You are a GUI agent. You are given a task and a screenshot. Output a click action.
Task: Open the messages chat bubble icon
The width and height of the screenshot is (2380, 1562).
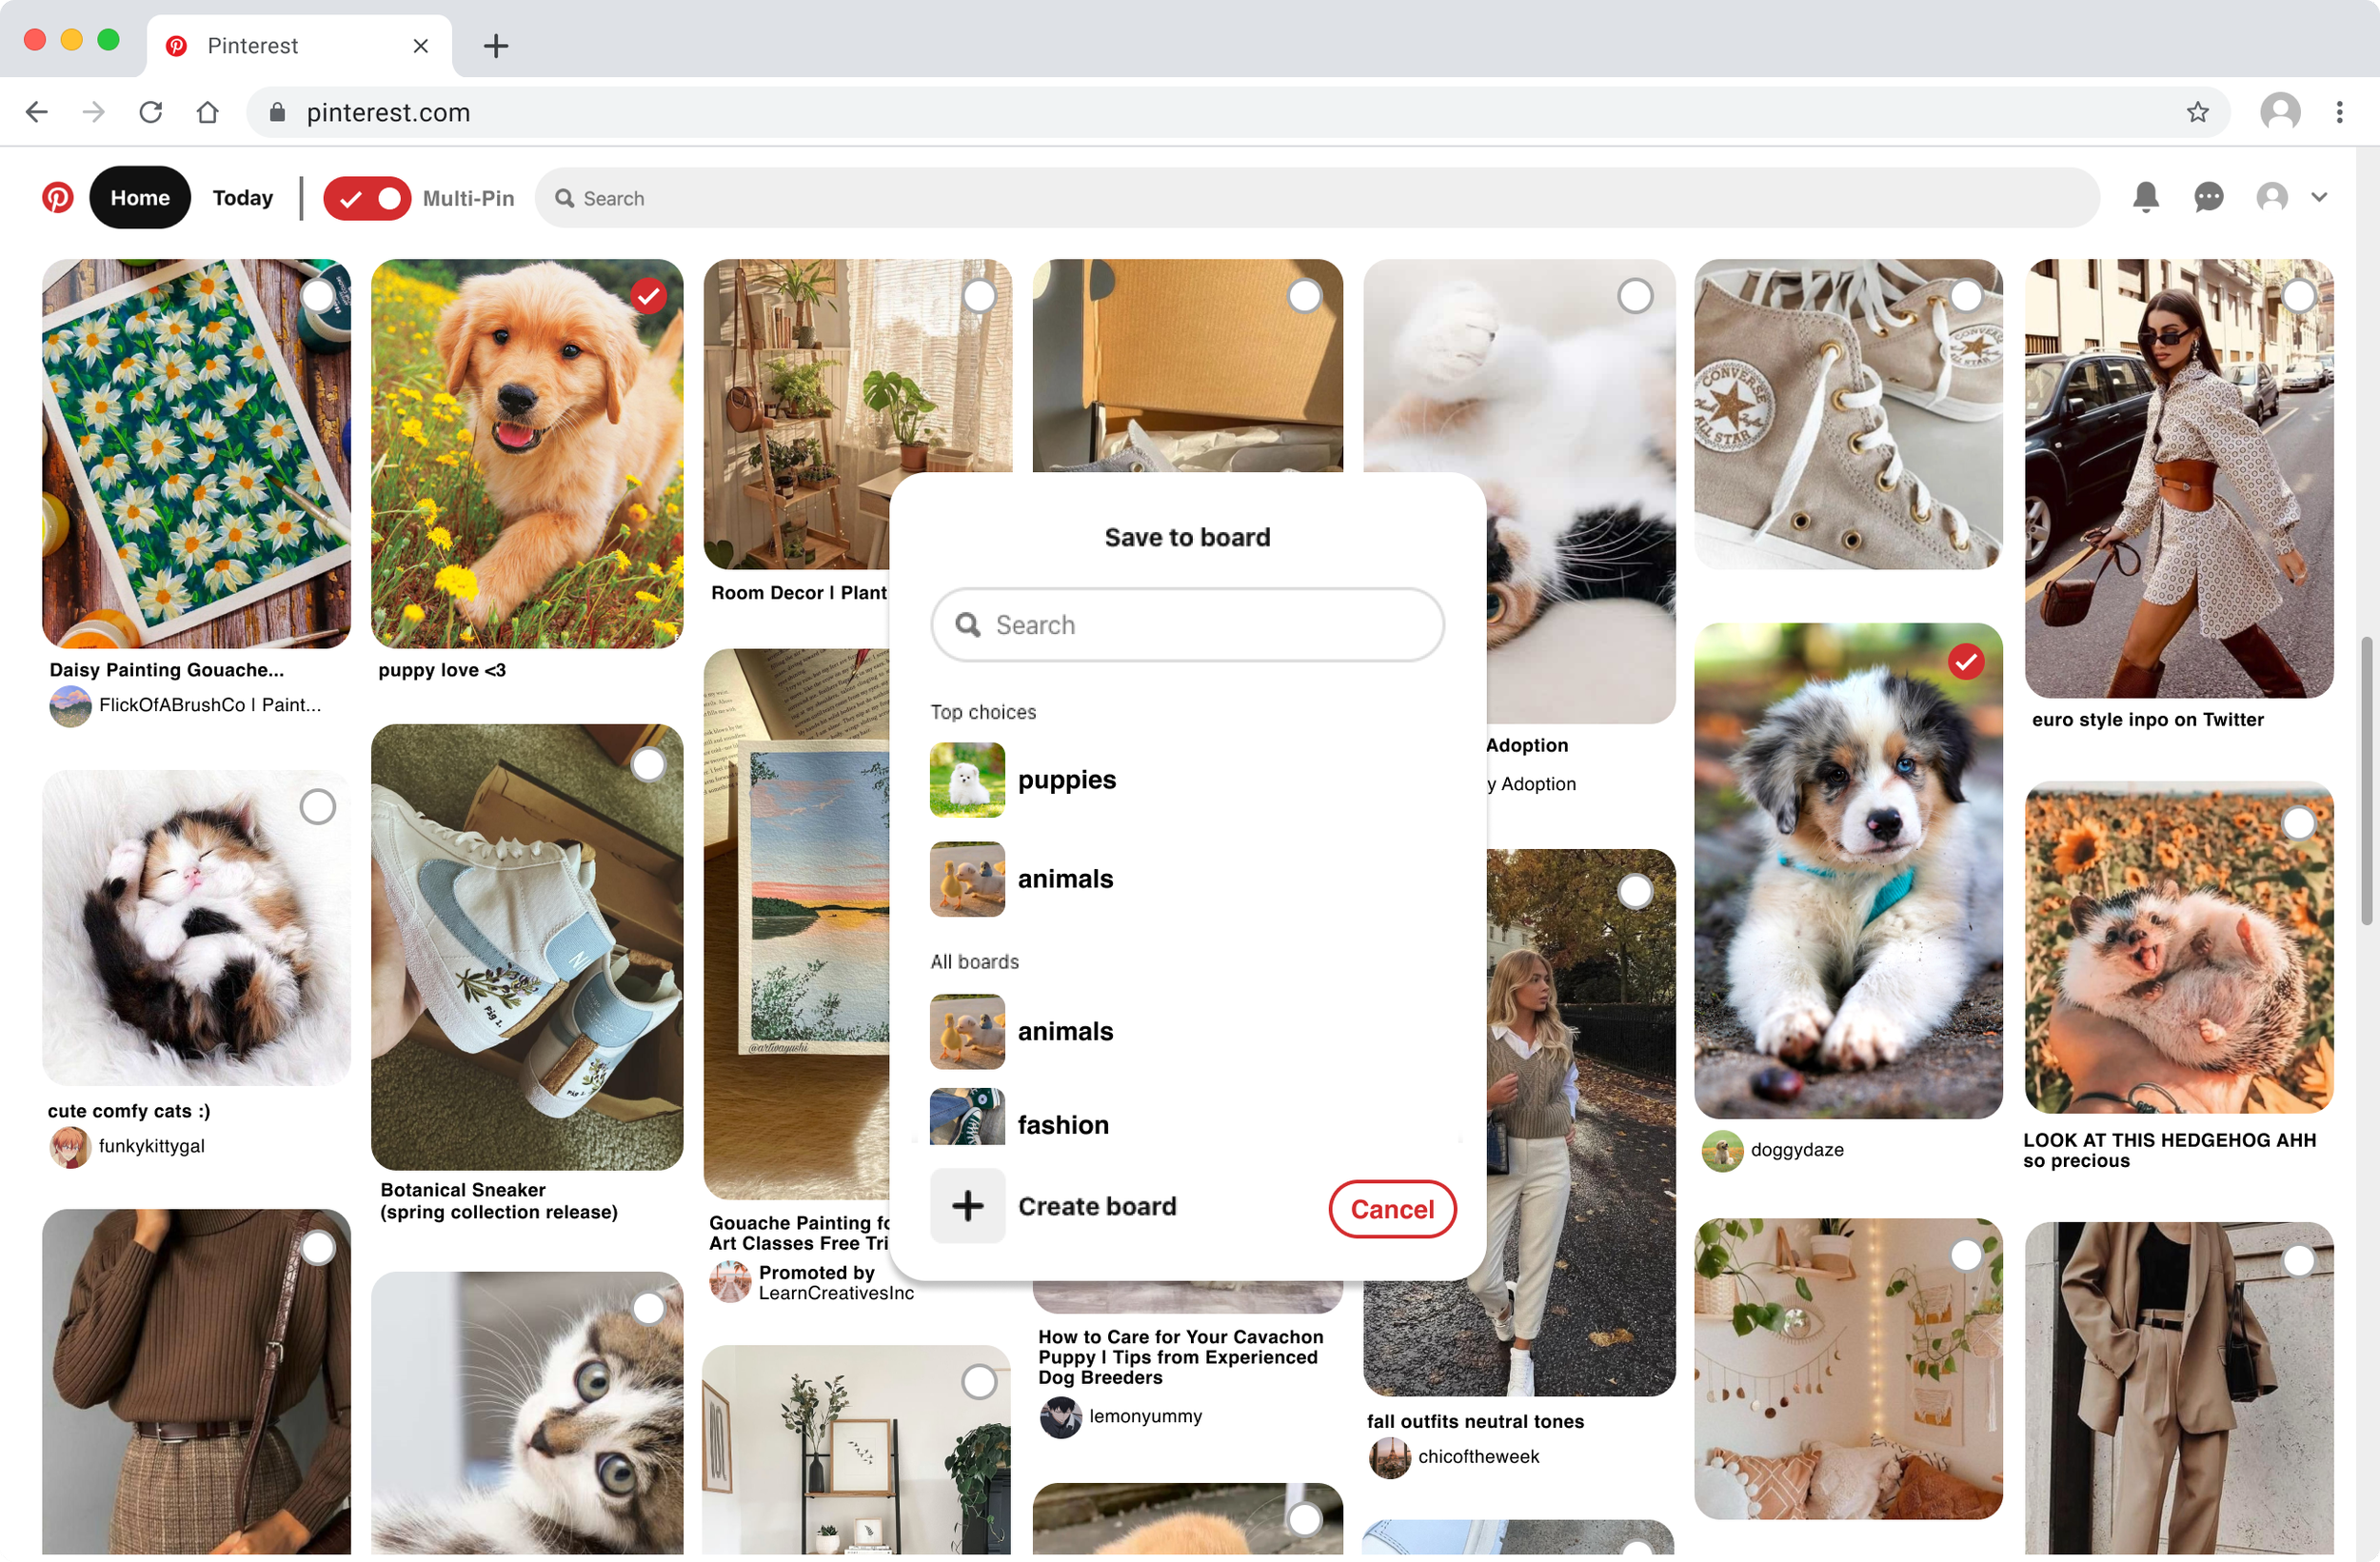(2208, 198)
